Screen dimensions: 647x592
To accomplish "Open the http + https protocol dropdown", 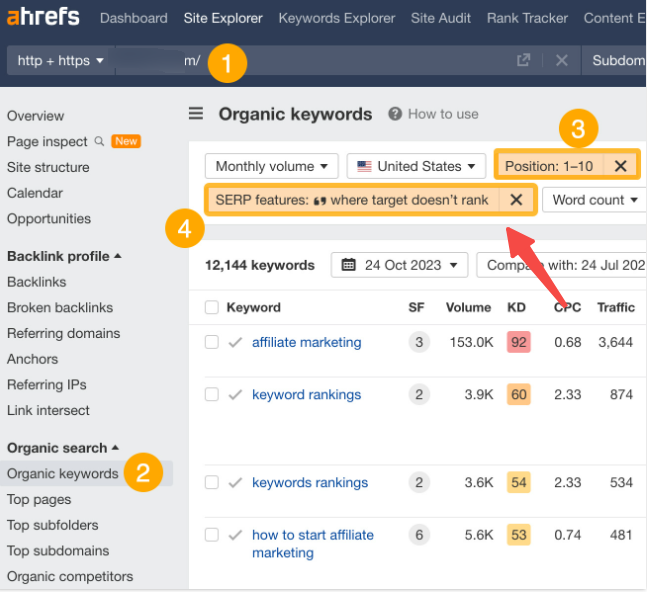I will (x=60, y=60).
